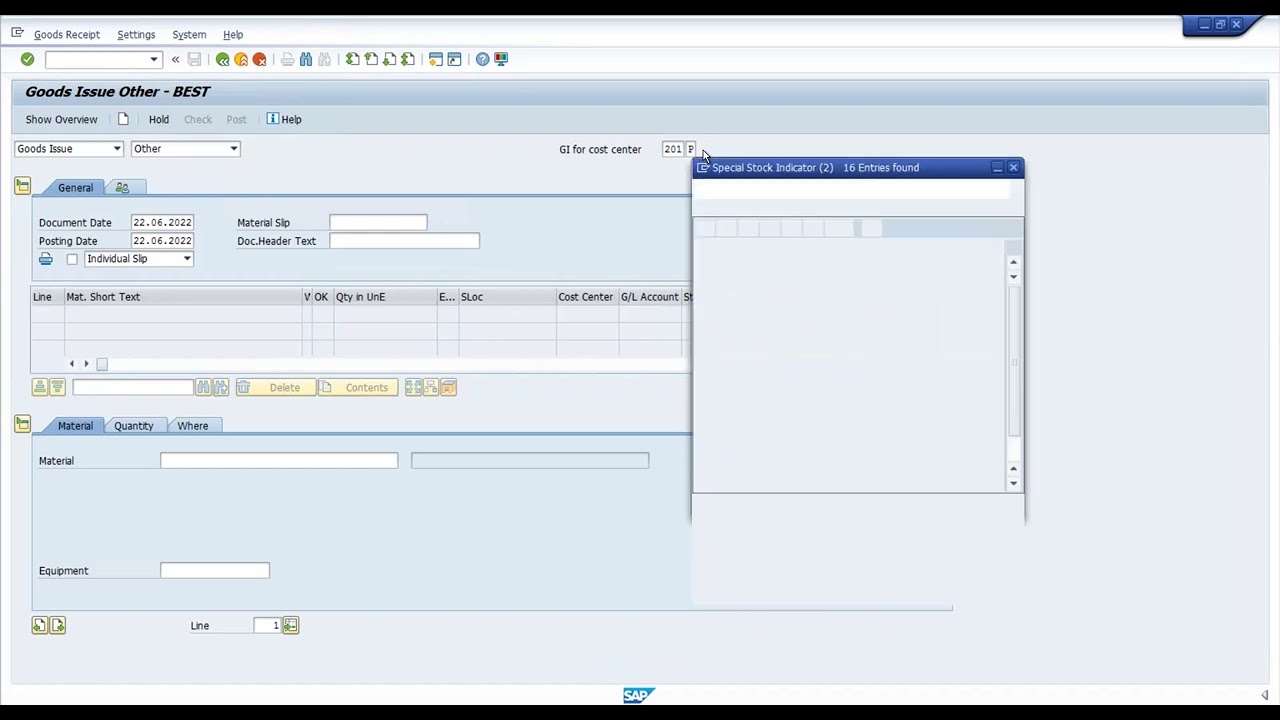
Task: Click the Find Next binoculars icon
Action: pos(324,59)
